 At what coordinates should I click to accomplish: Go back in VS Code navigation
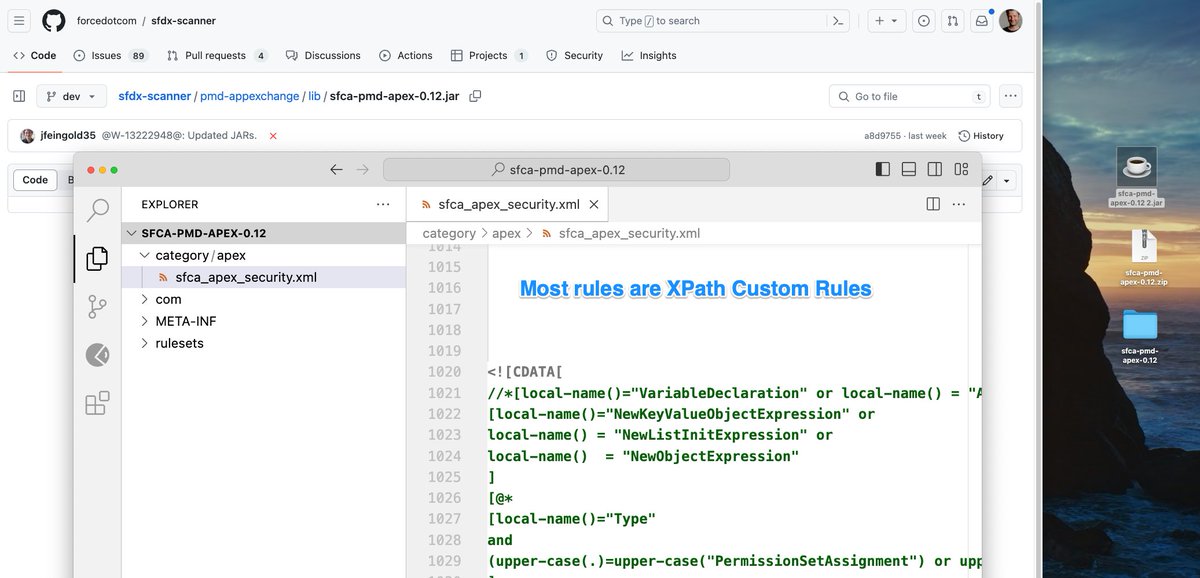(x=337, y=170)
